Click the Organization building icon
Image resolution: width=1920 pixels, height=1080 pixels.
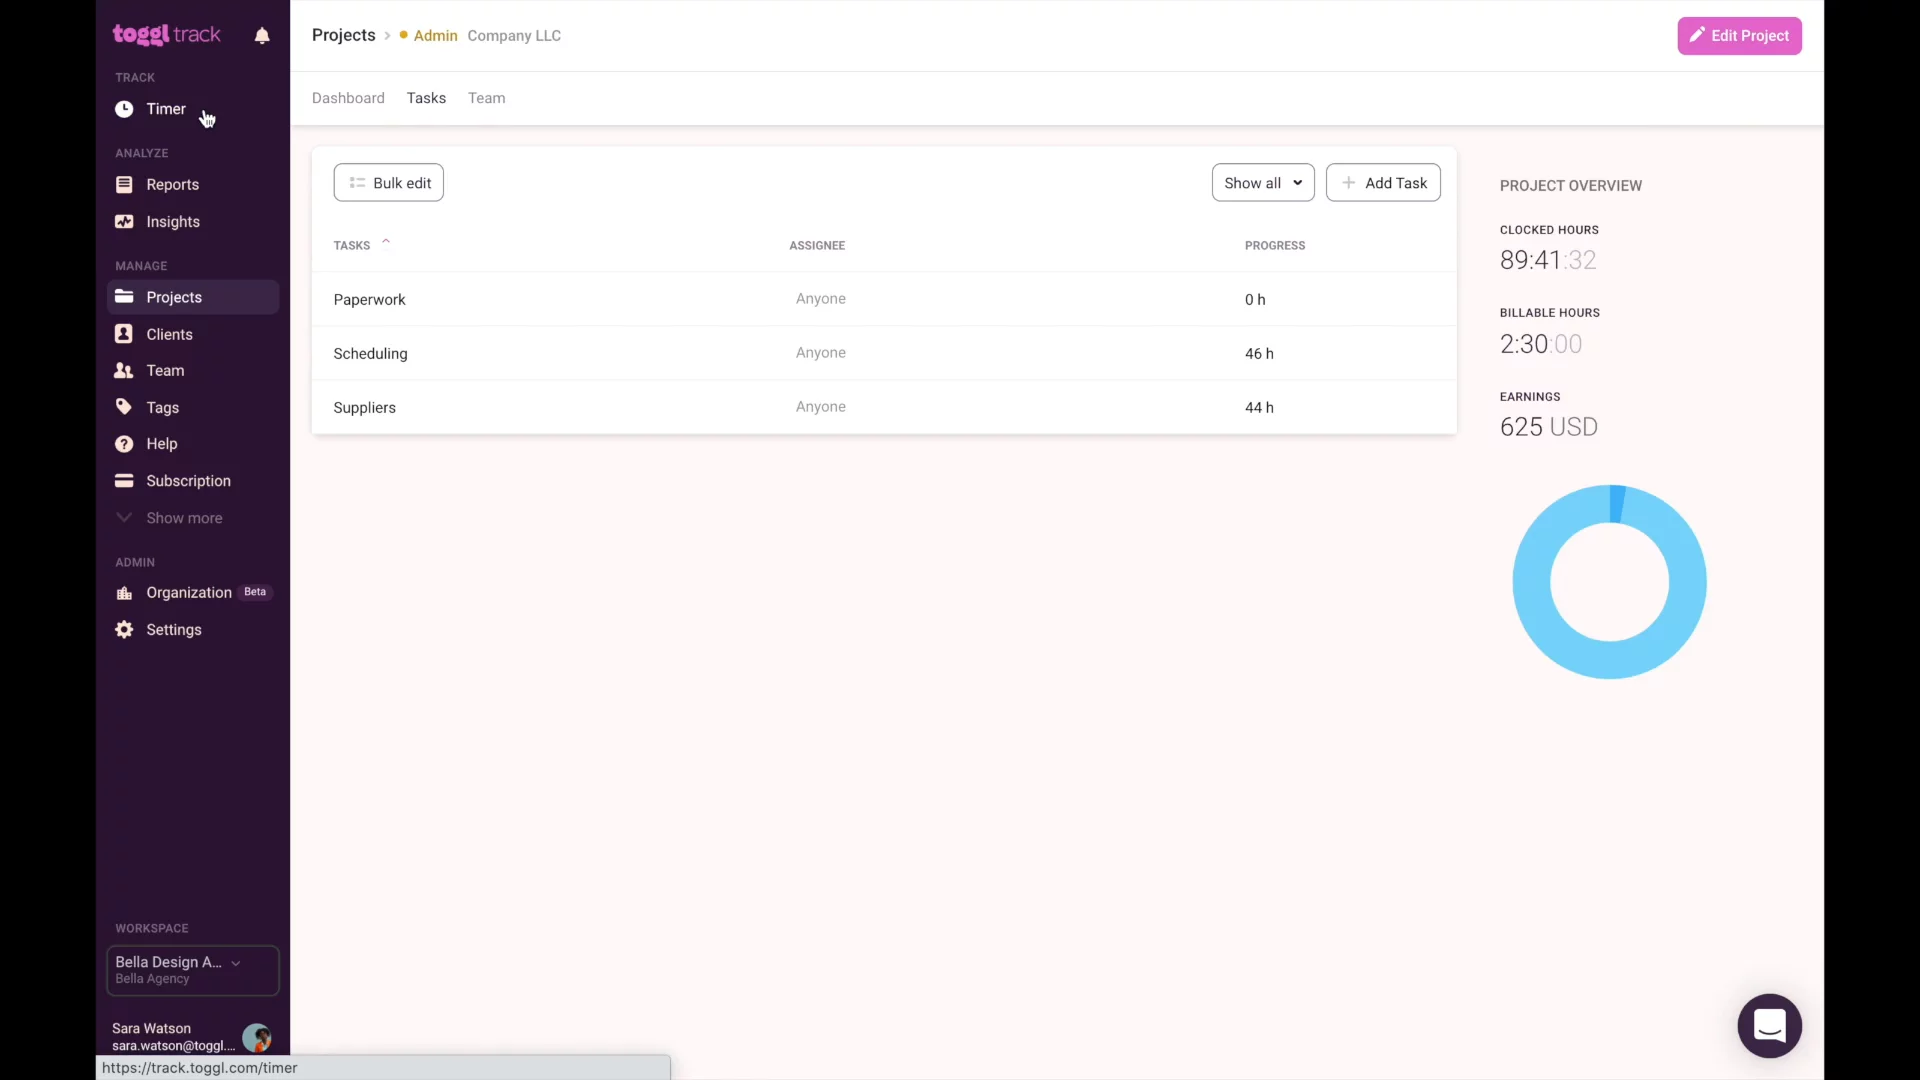click(x=124, y=593)
